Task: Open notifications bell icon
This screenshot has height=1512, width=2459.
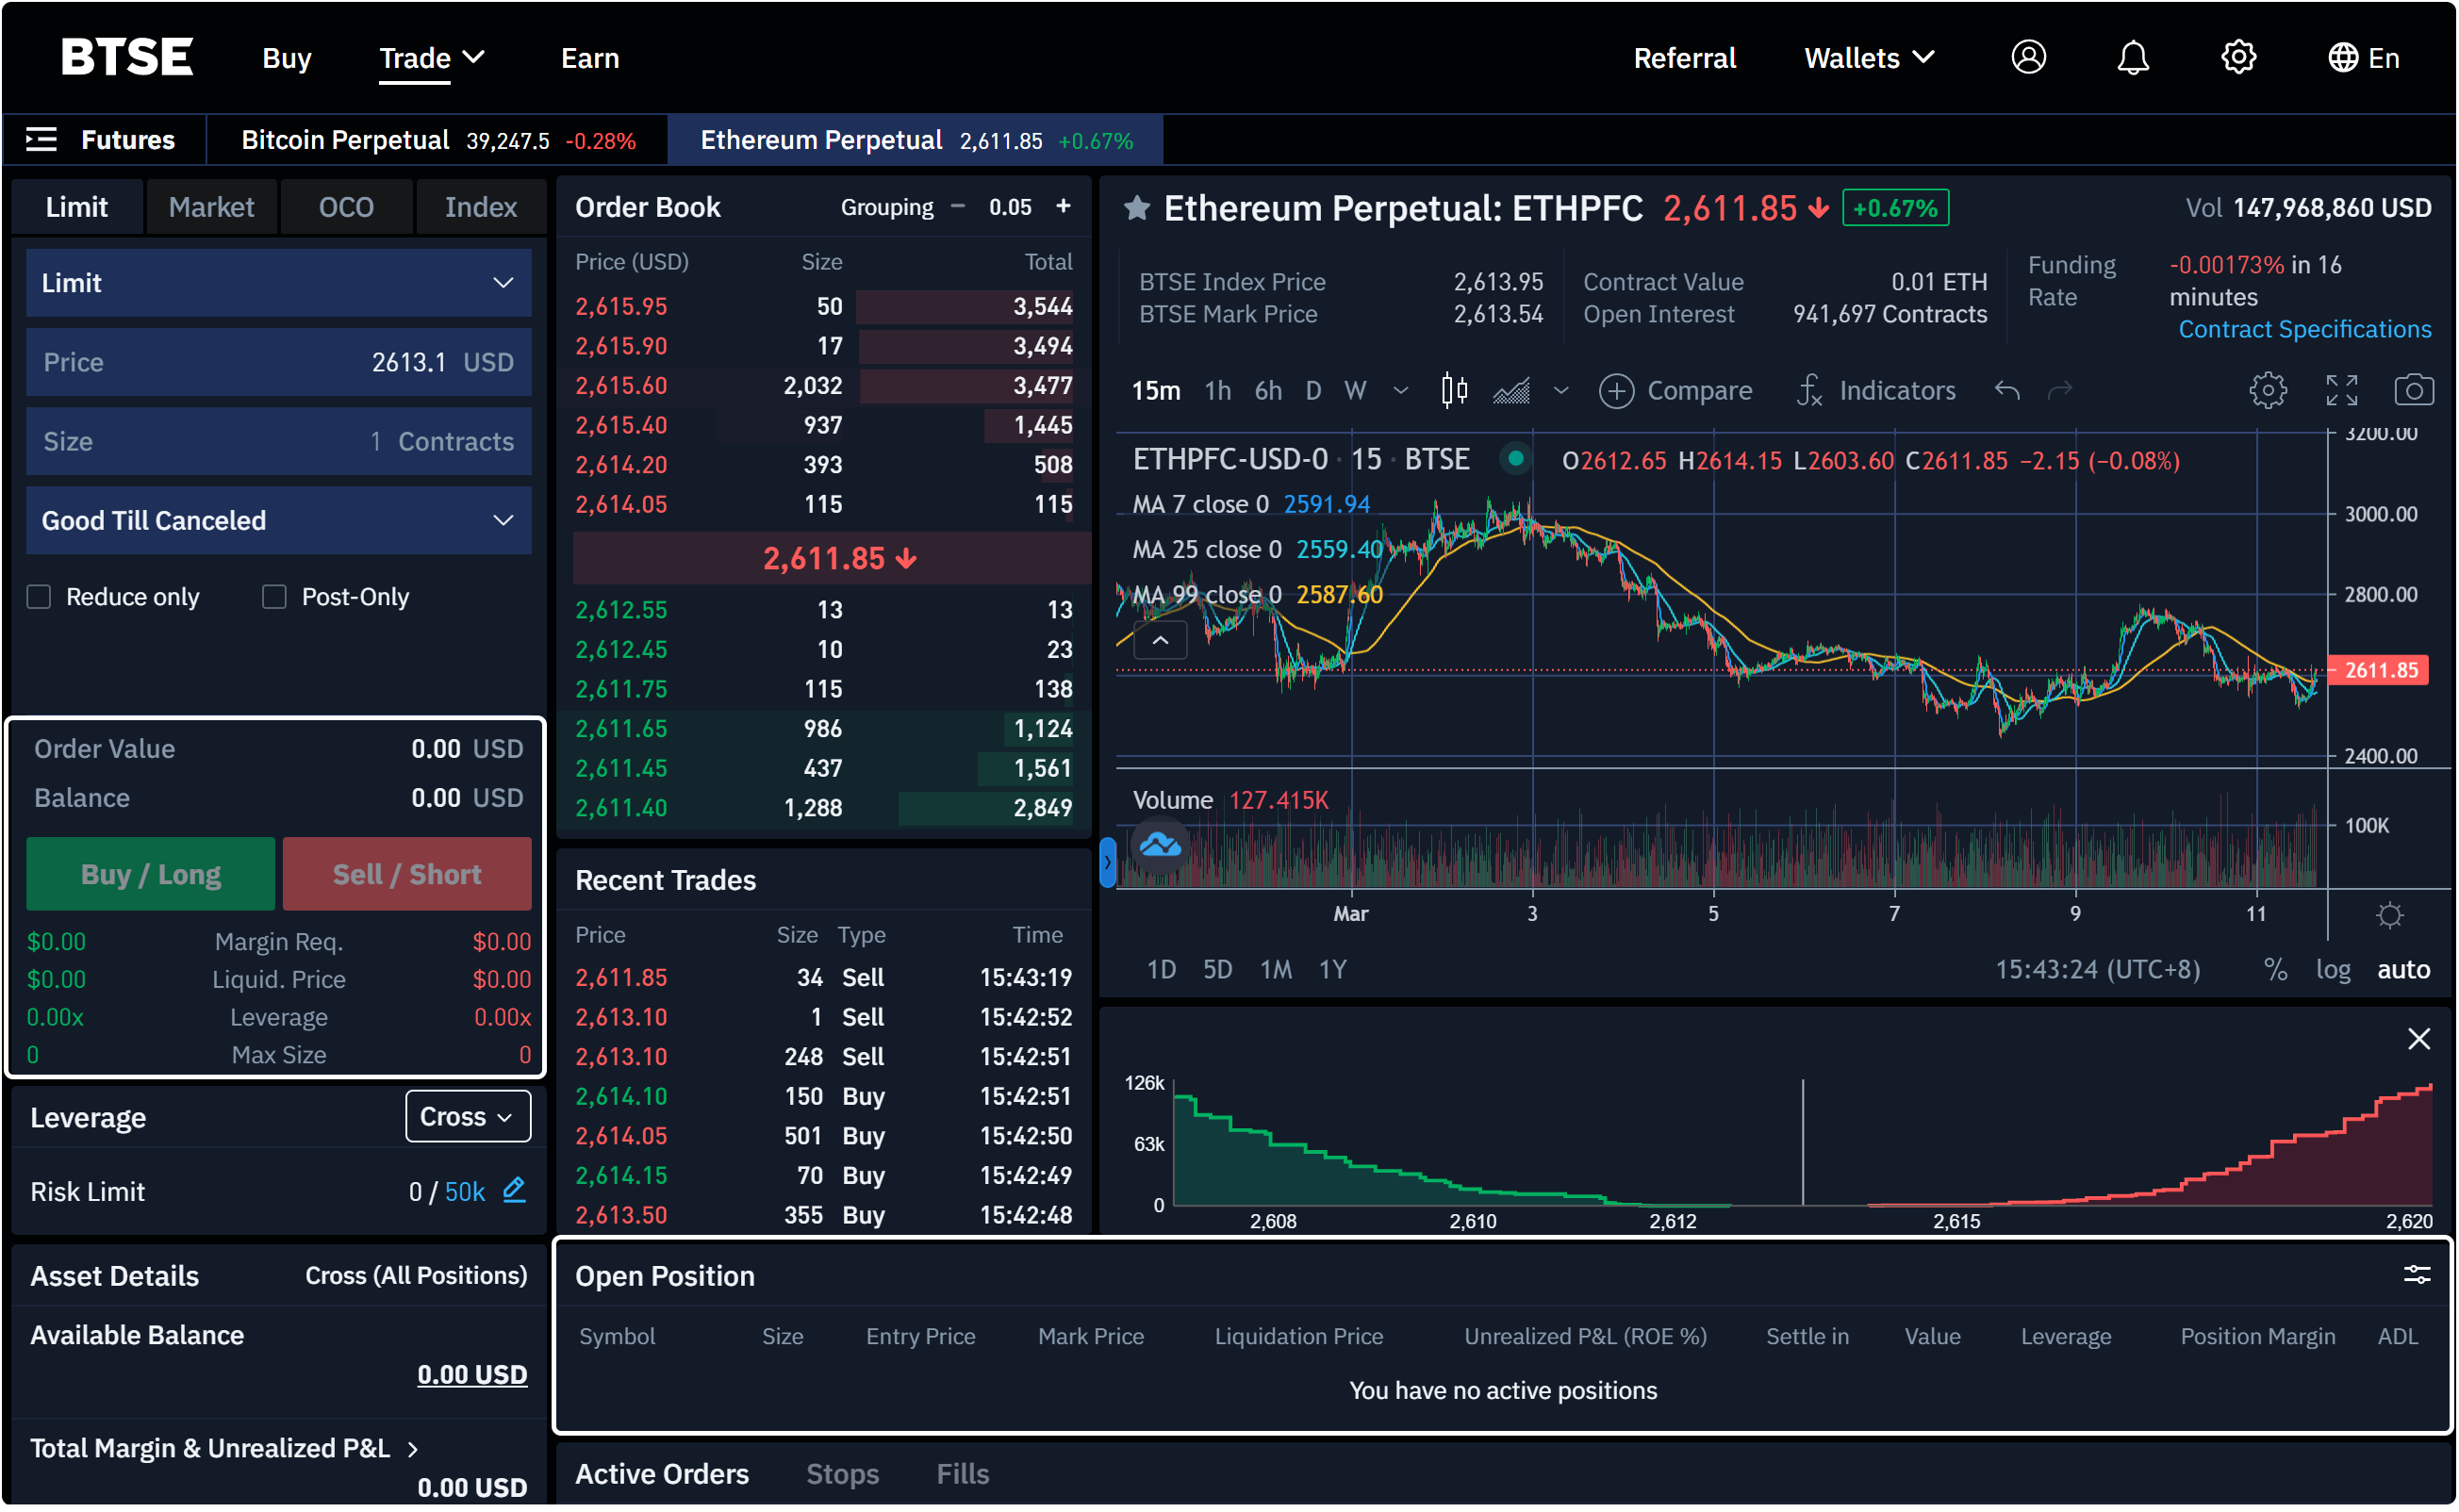Action: pyautogui.click(x=2133, y=58)
